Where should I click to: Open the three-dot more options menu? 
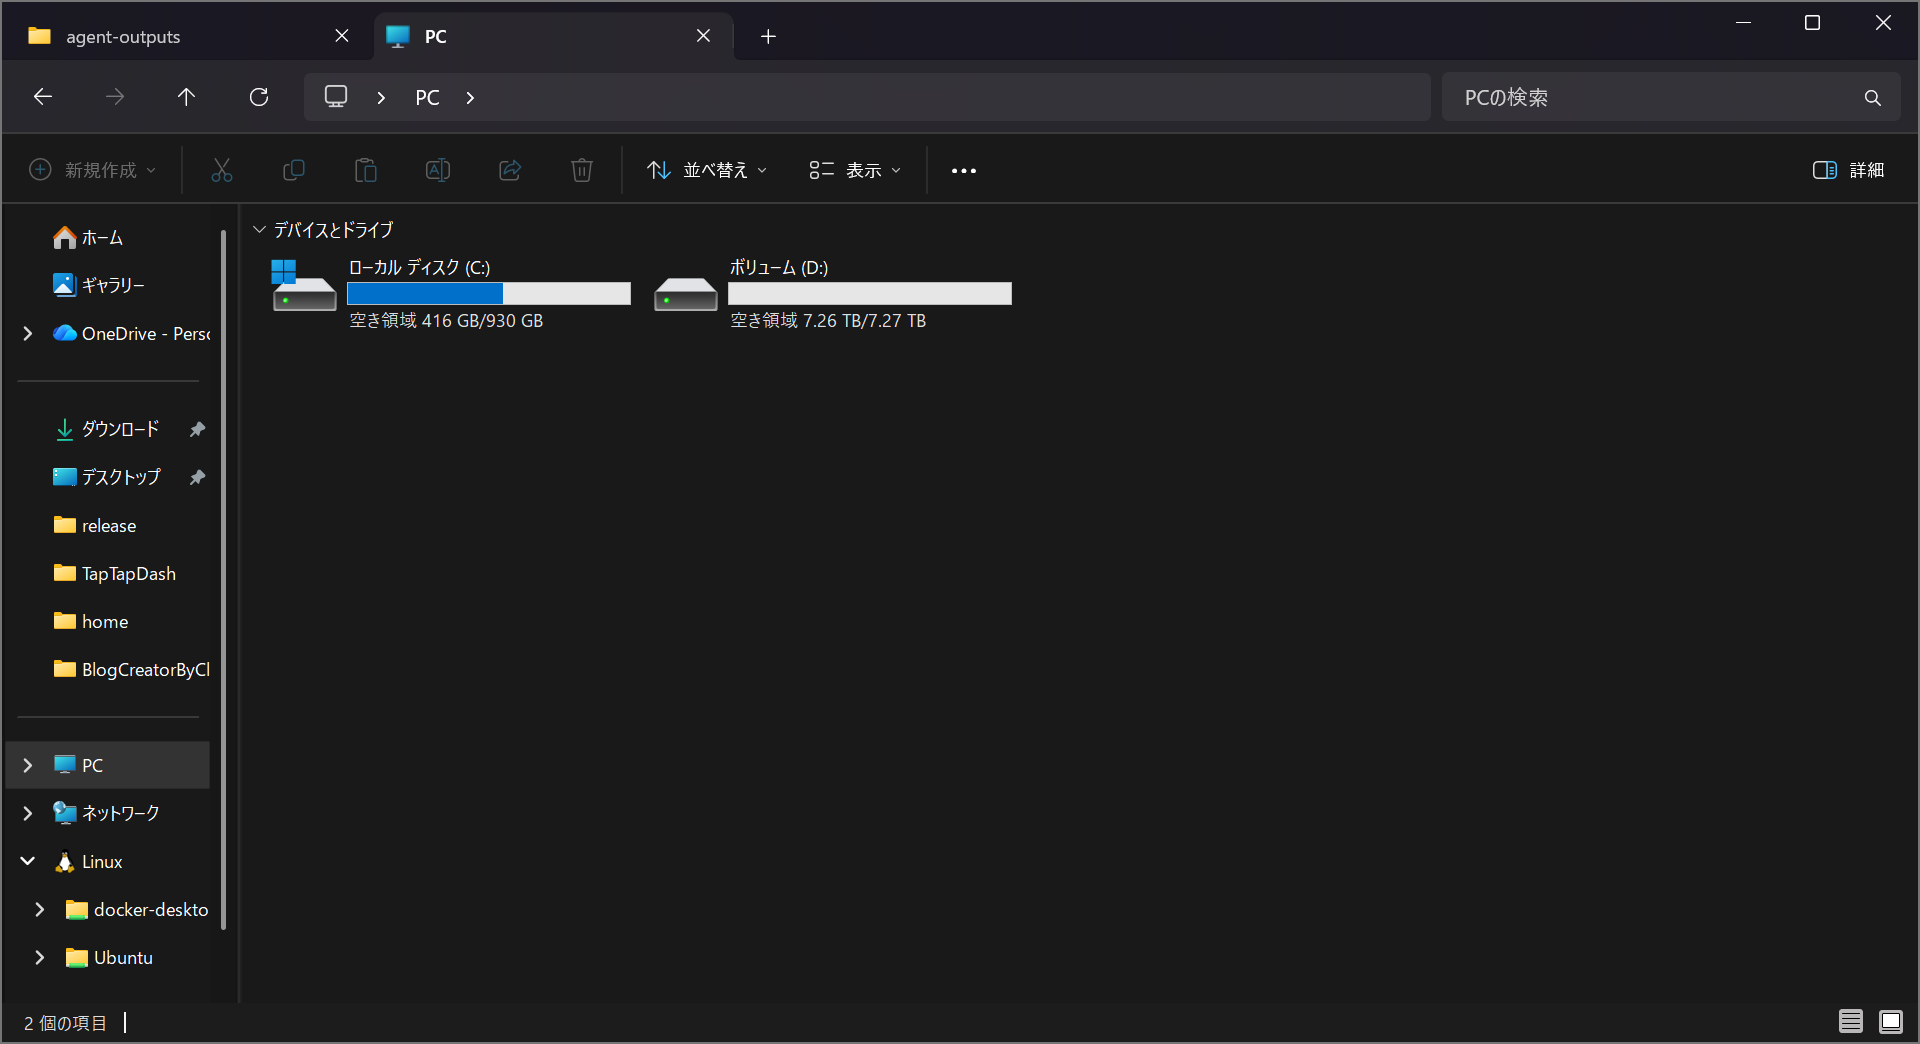point(964,171)
